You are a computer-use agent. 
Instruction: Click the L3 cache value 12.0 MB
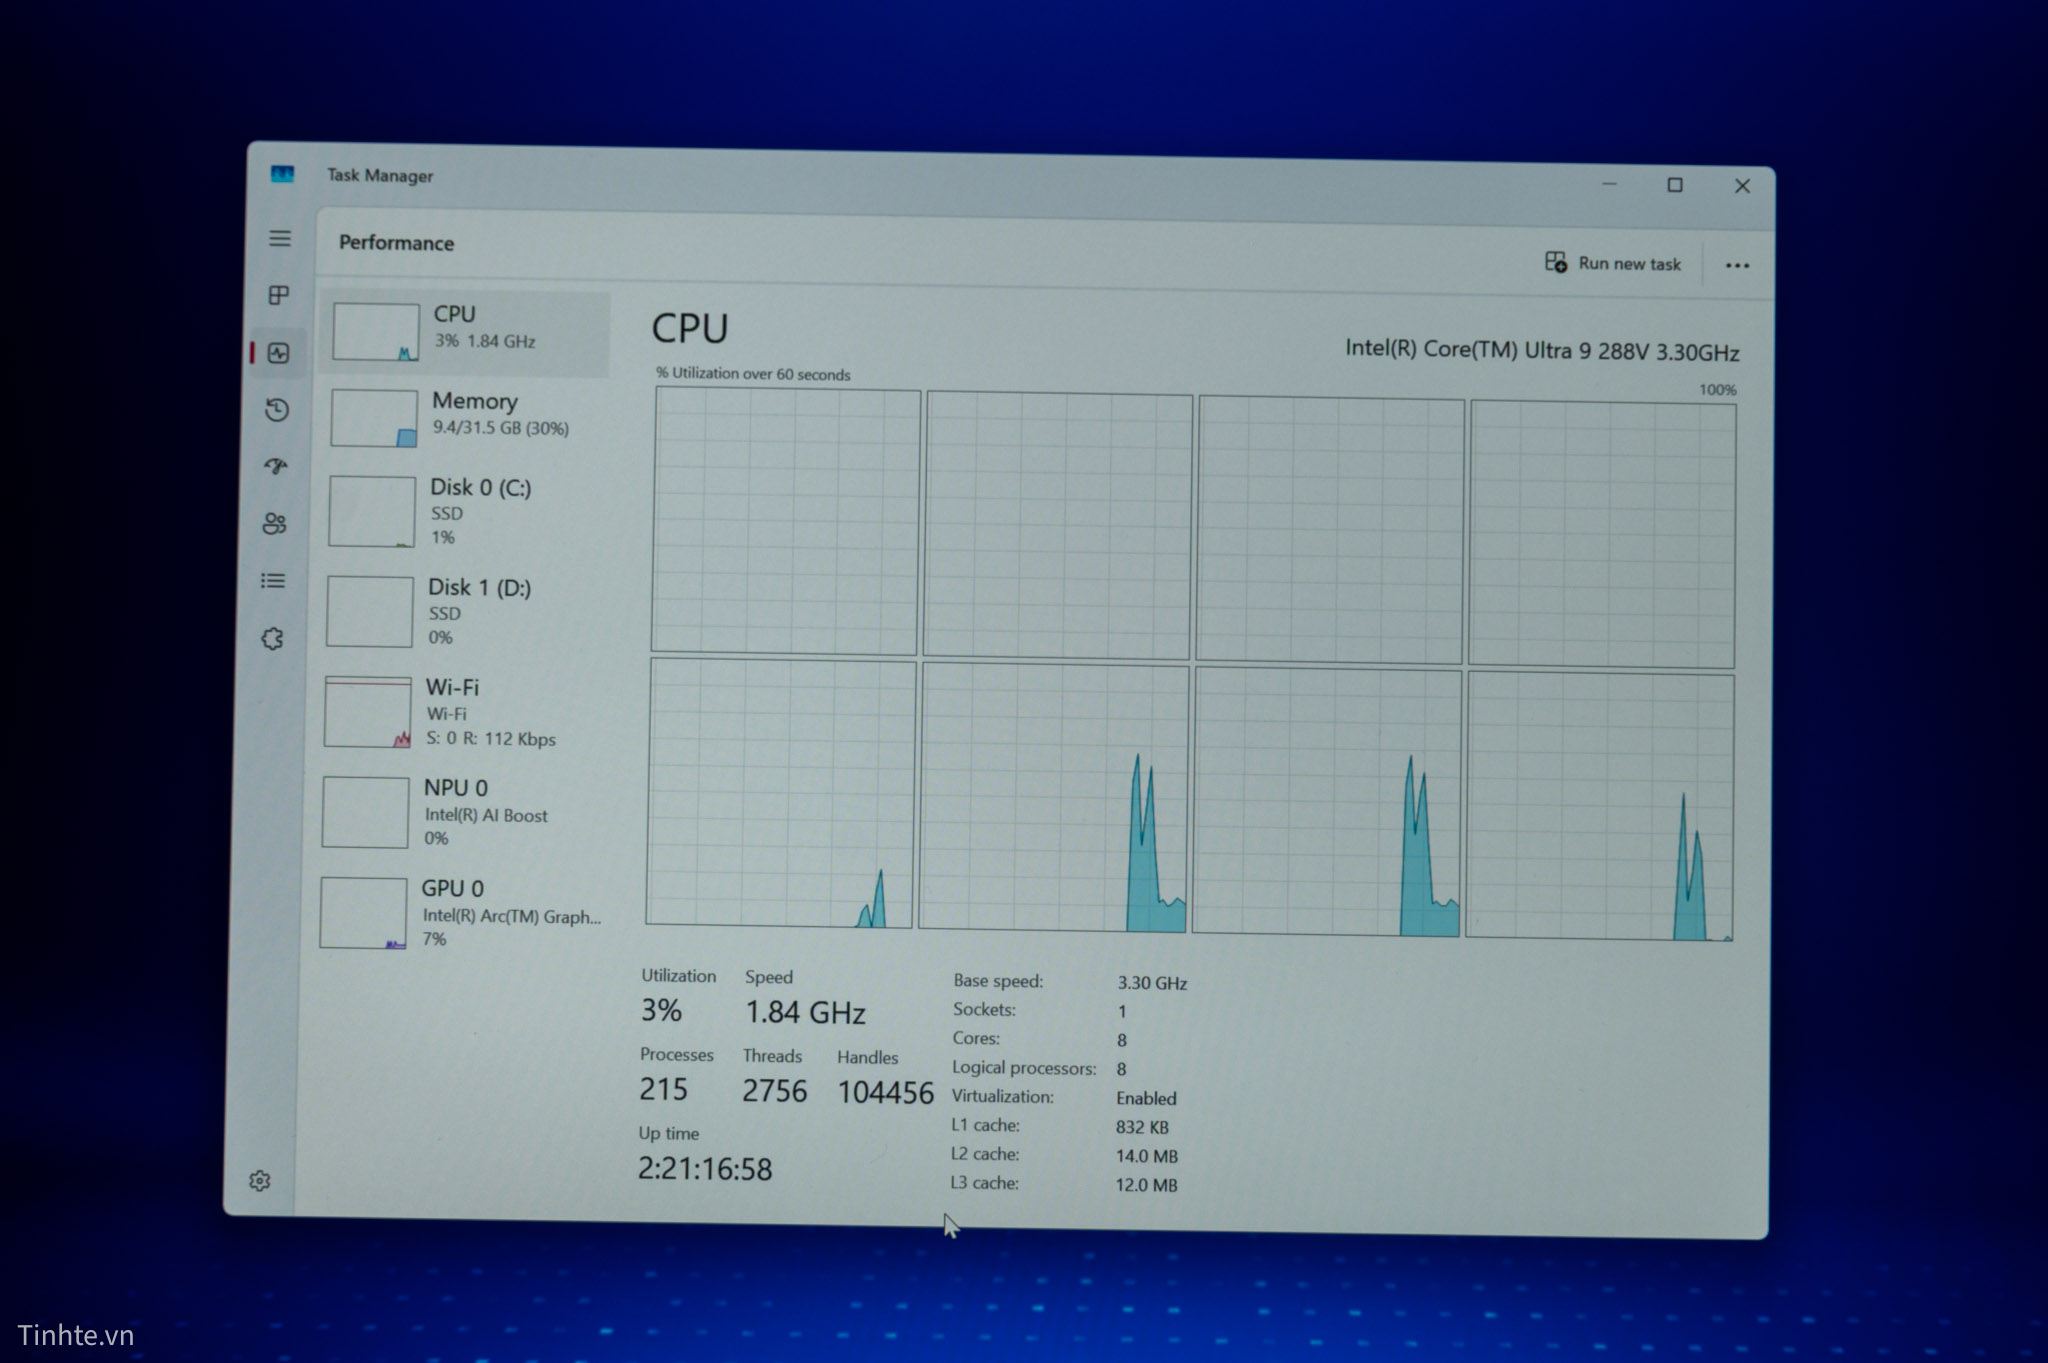[1146, 1185]
